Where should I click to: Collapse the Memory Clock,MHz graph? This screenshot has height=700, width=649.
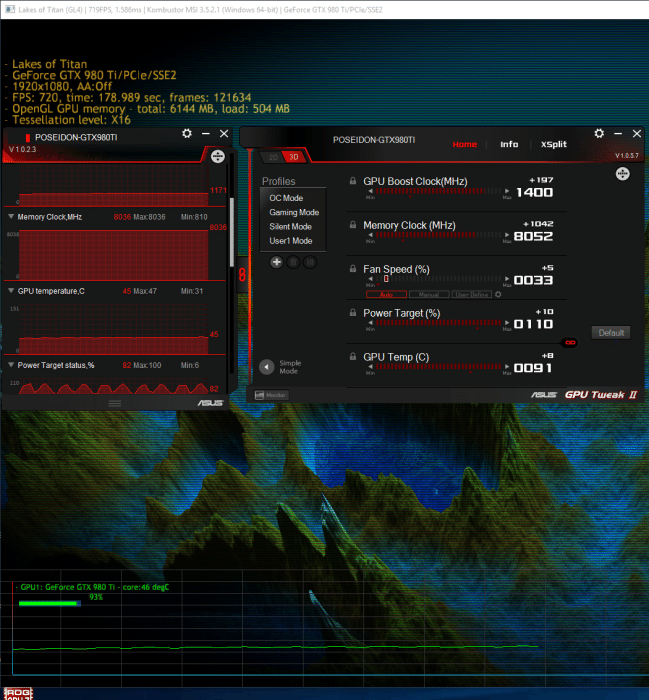(11, 217)
